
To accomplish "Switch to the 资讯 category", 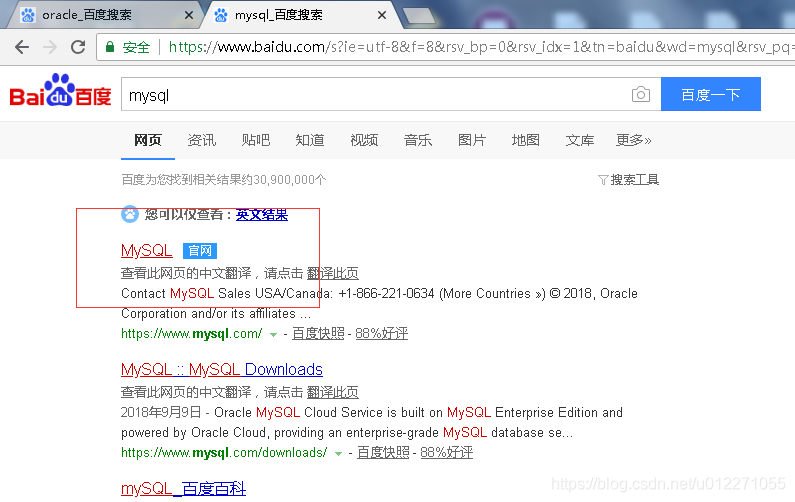I will (x=202, y=140).
